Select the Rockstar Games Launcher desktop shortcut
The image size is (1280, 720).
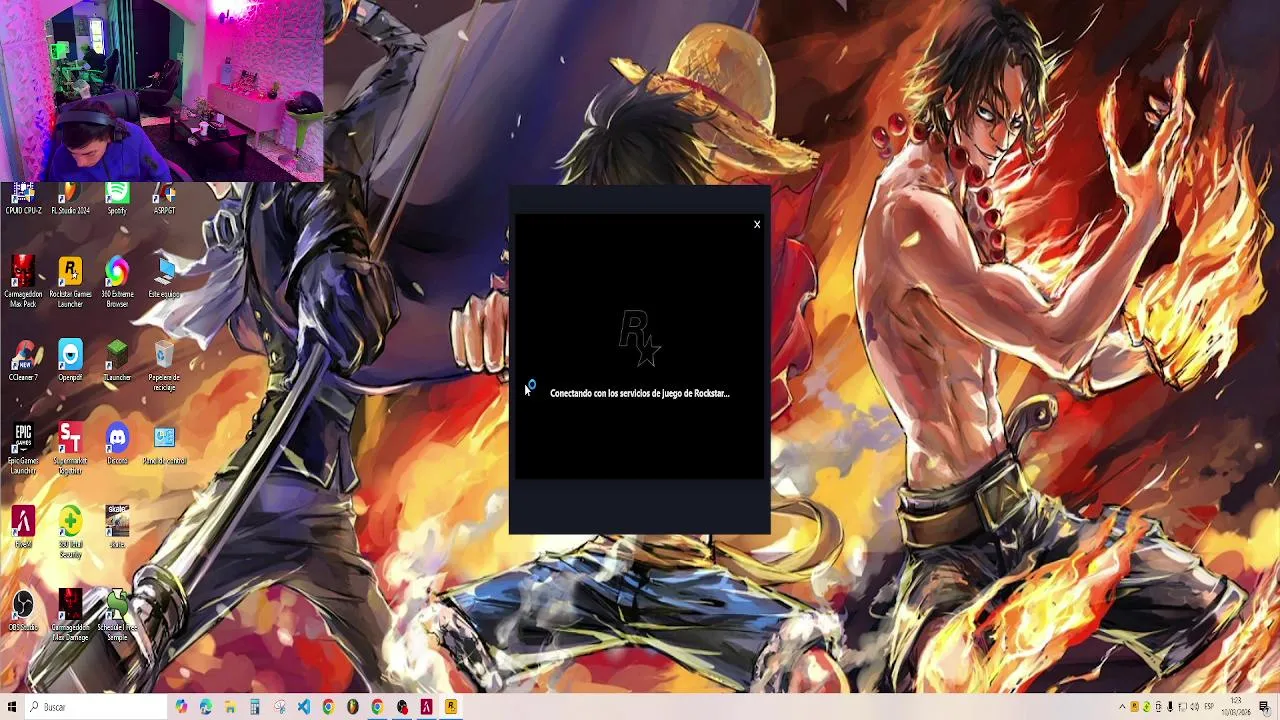click(x=70, y=282)
